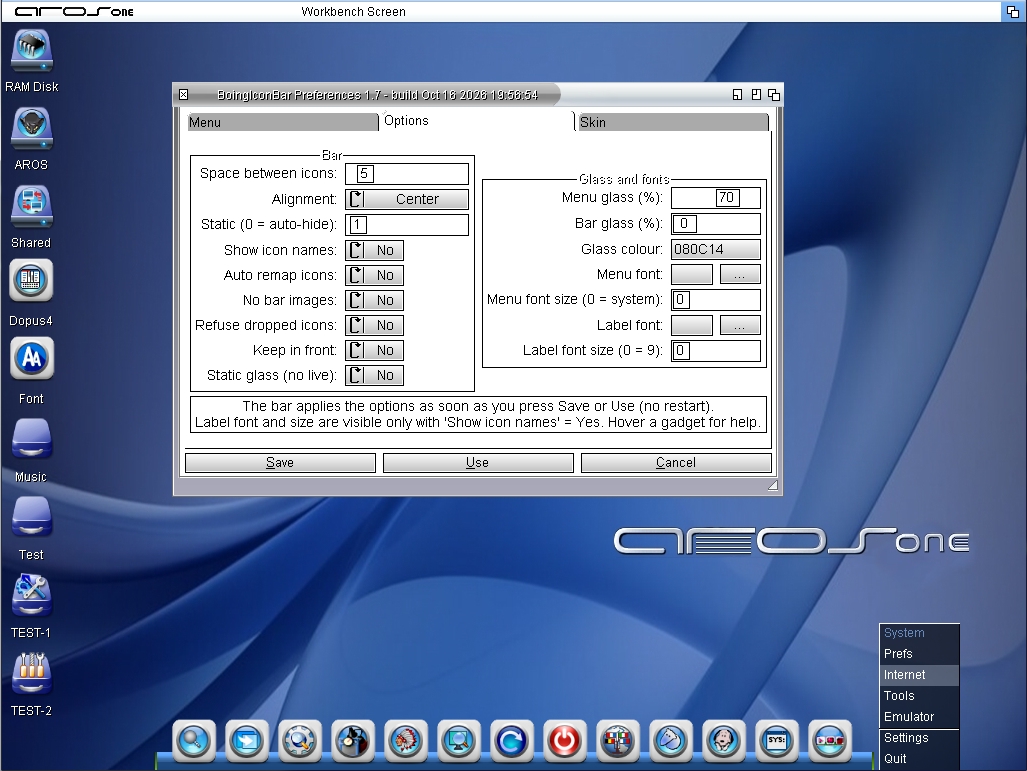Open Settings in the side menu

click(x=919, y=738)
